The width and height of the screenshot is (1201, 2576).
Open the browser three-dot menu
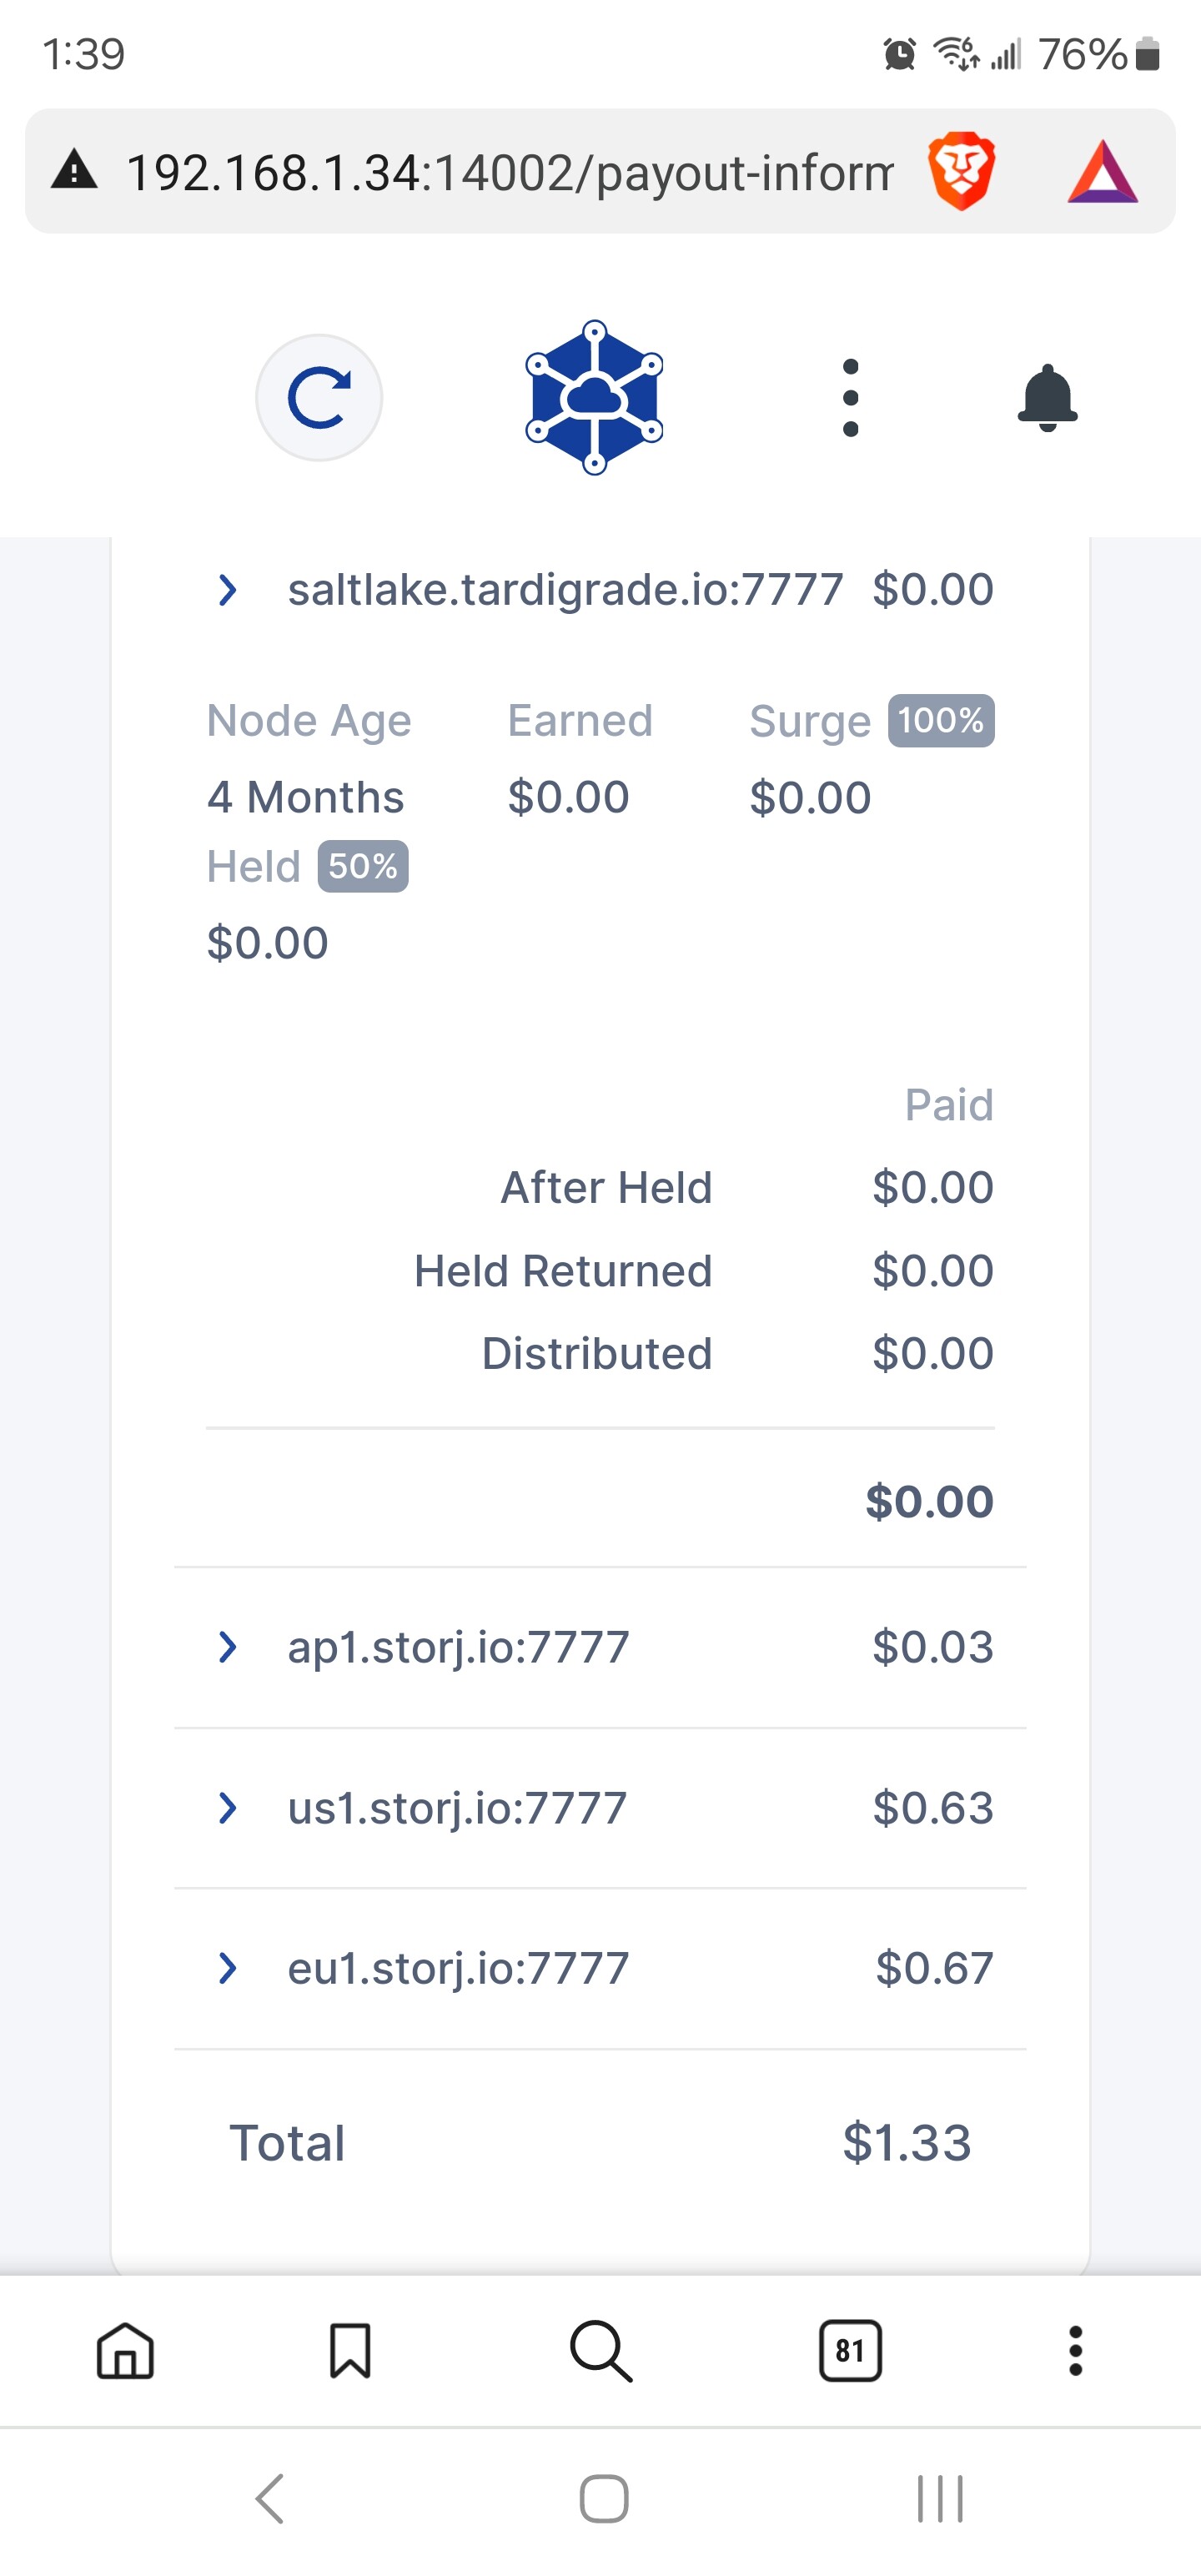click(1075, 2350)
